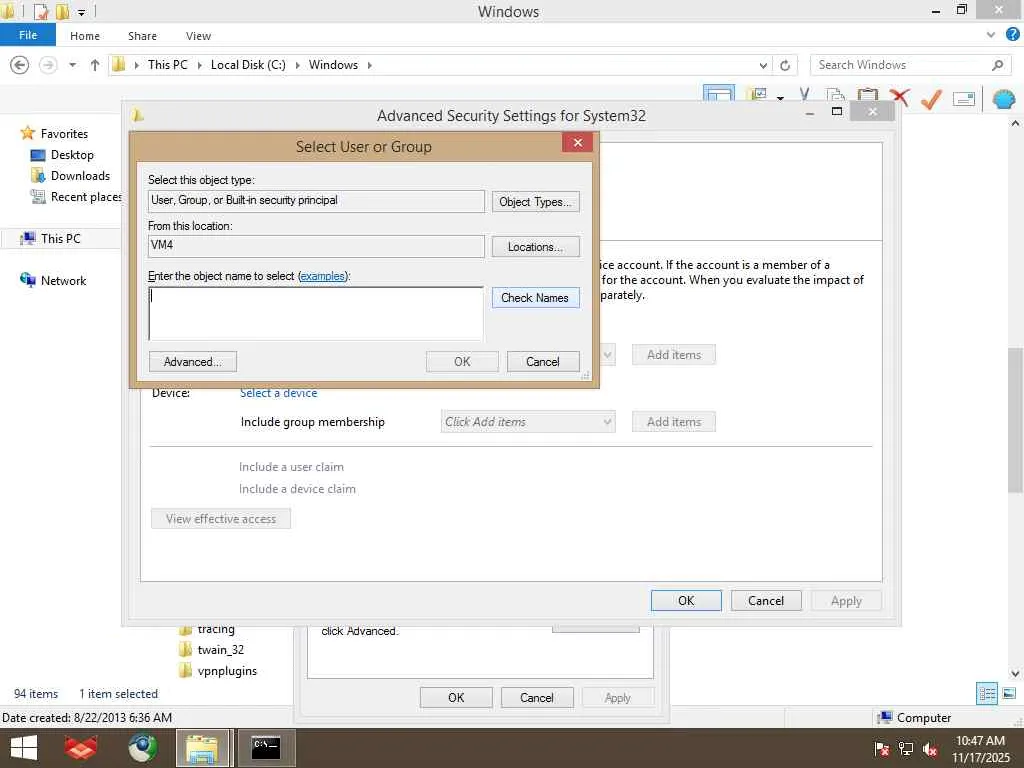Click the object name text box
Image resolution: width=1024 pixels, height=768 pixels.
coord(316,313)
